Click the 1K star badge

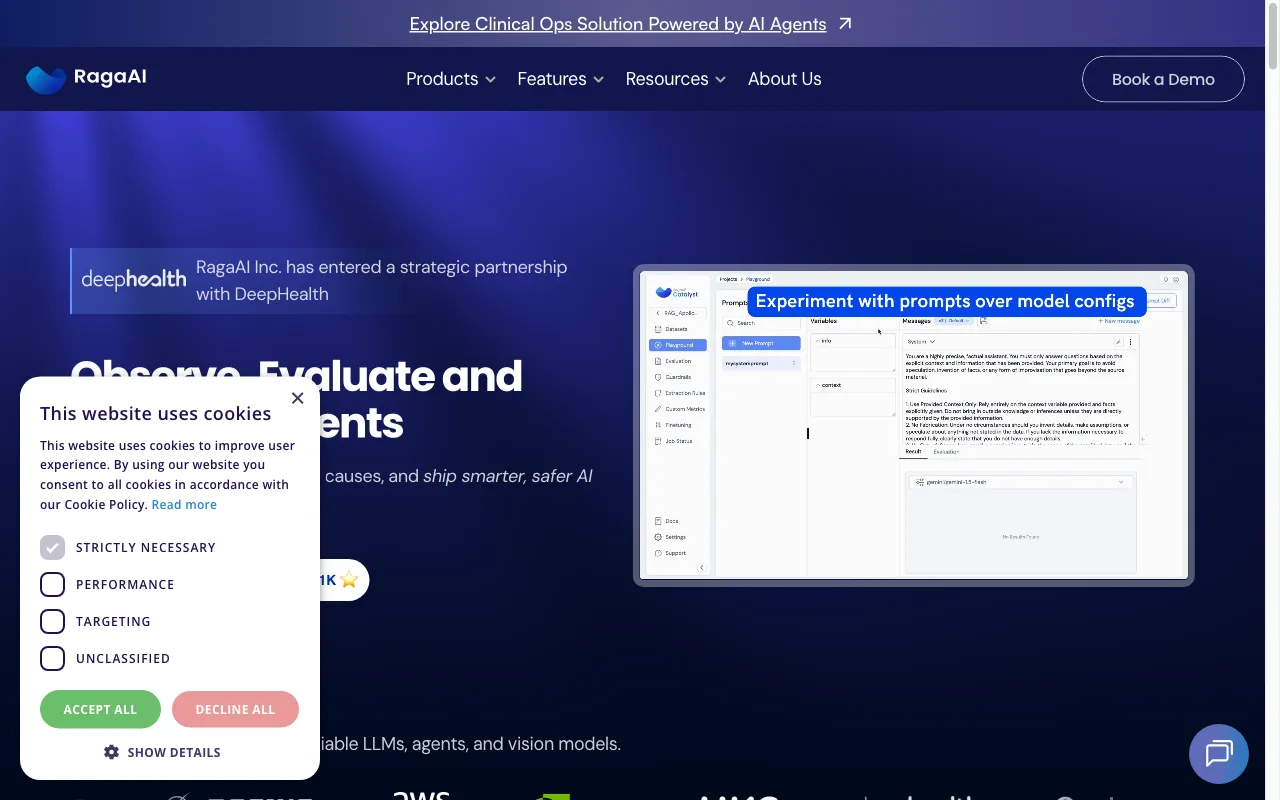(x=338, y=580)
